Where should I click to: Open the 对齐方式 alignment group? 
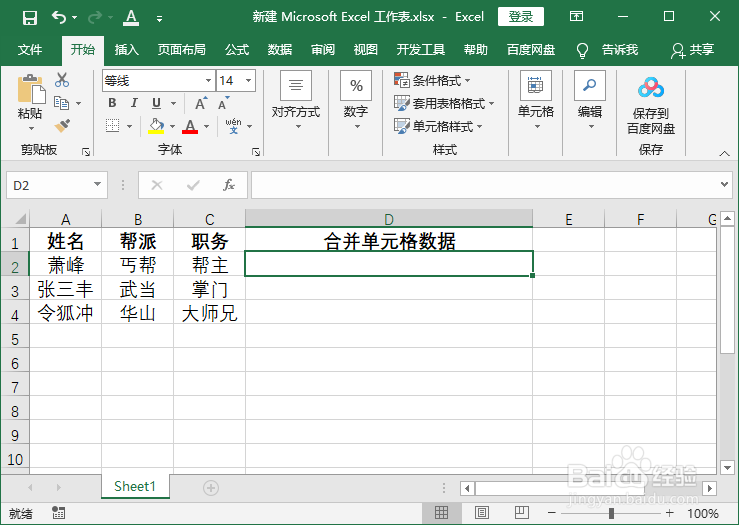coord(296,100)
